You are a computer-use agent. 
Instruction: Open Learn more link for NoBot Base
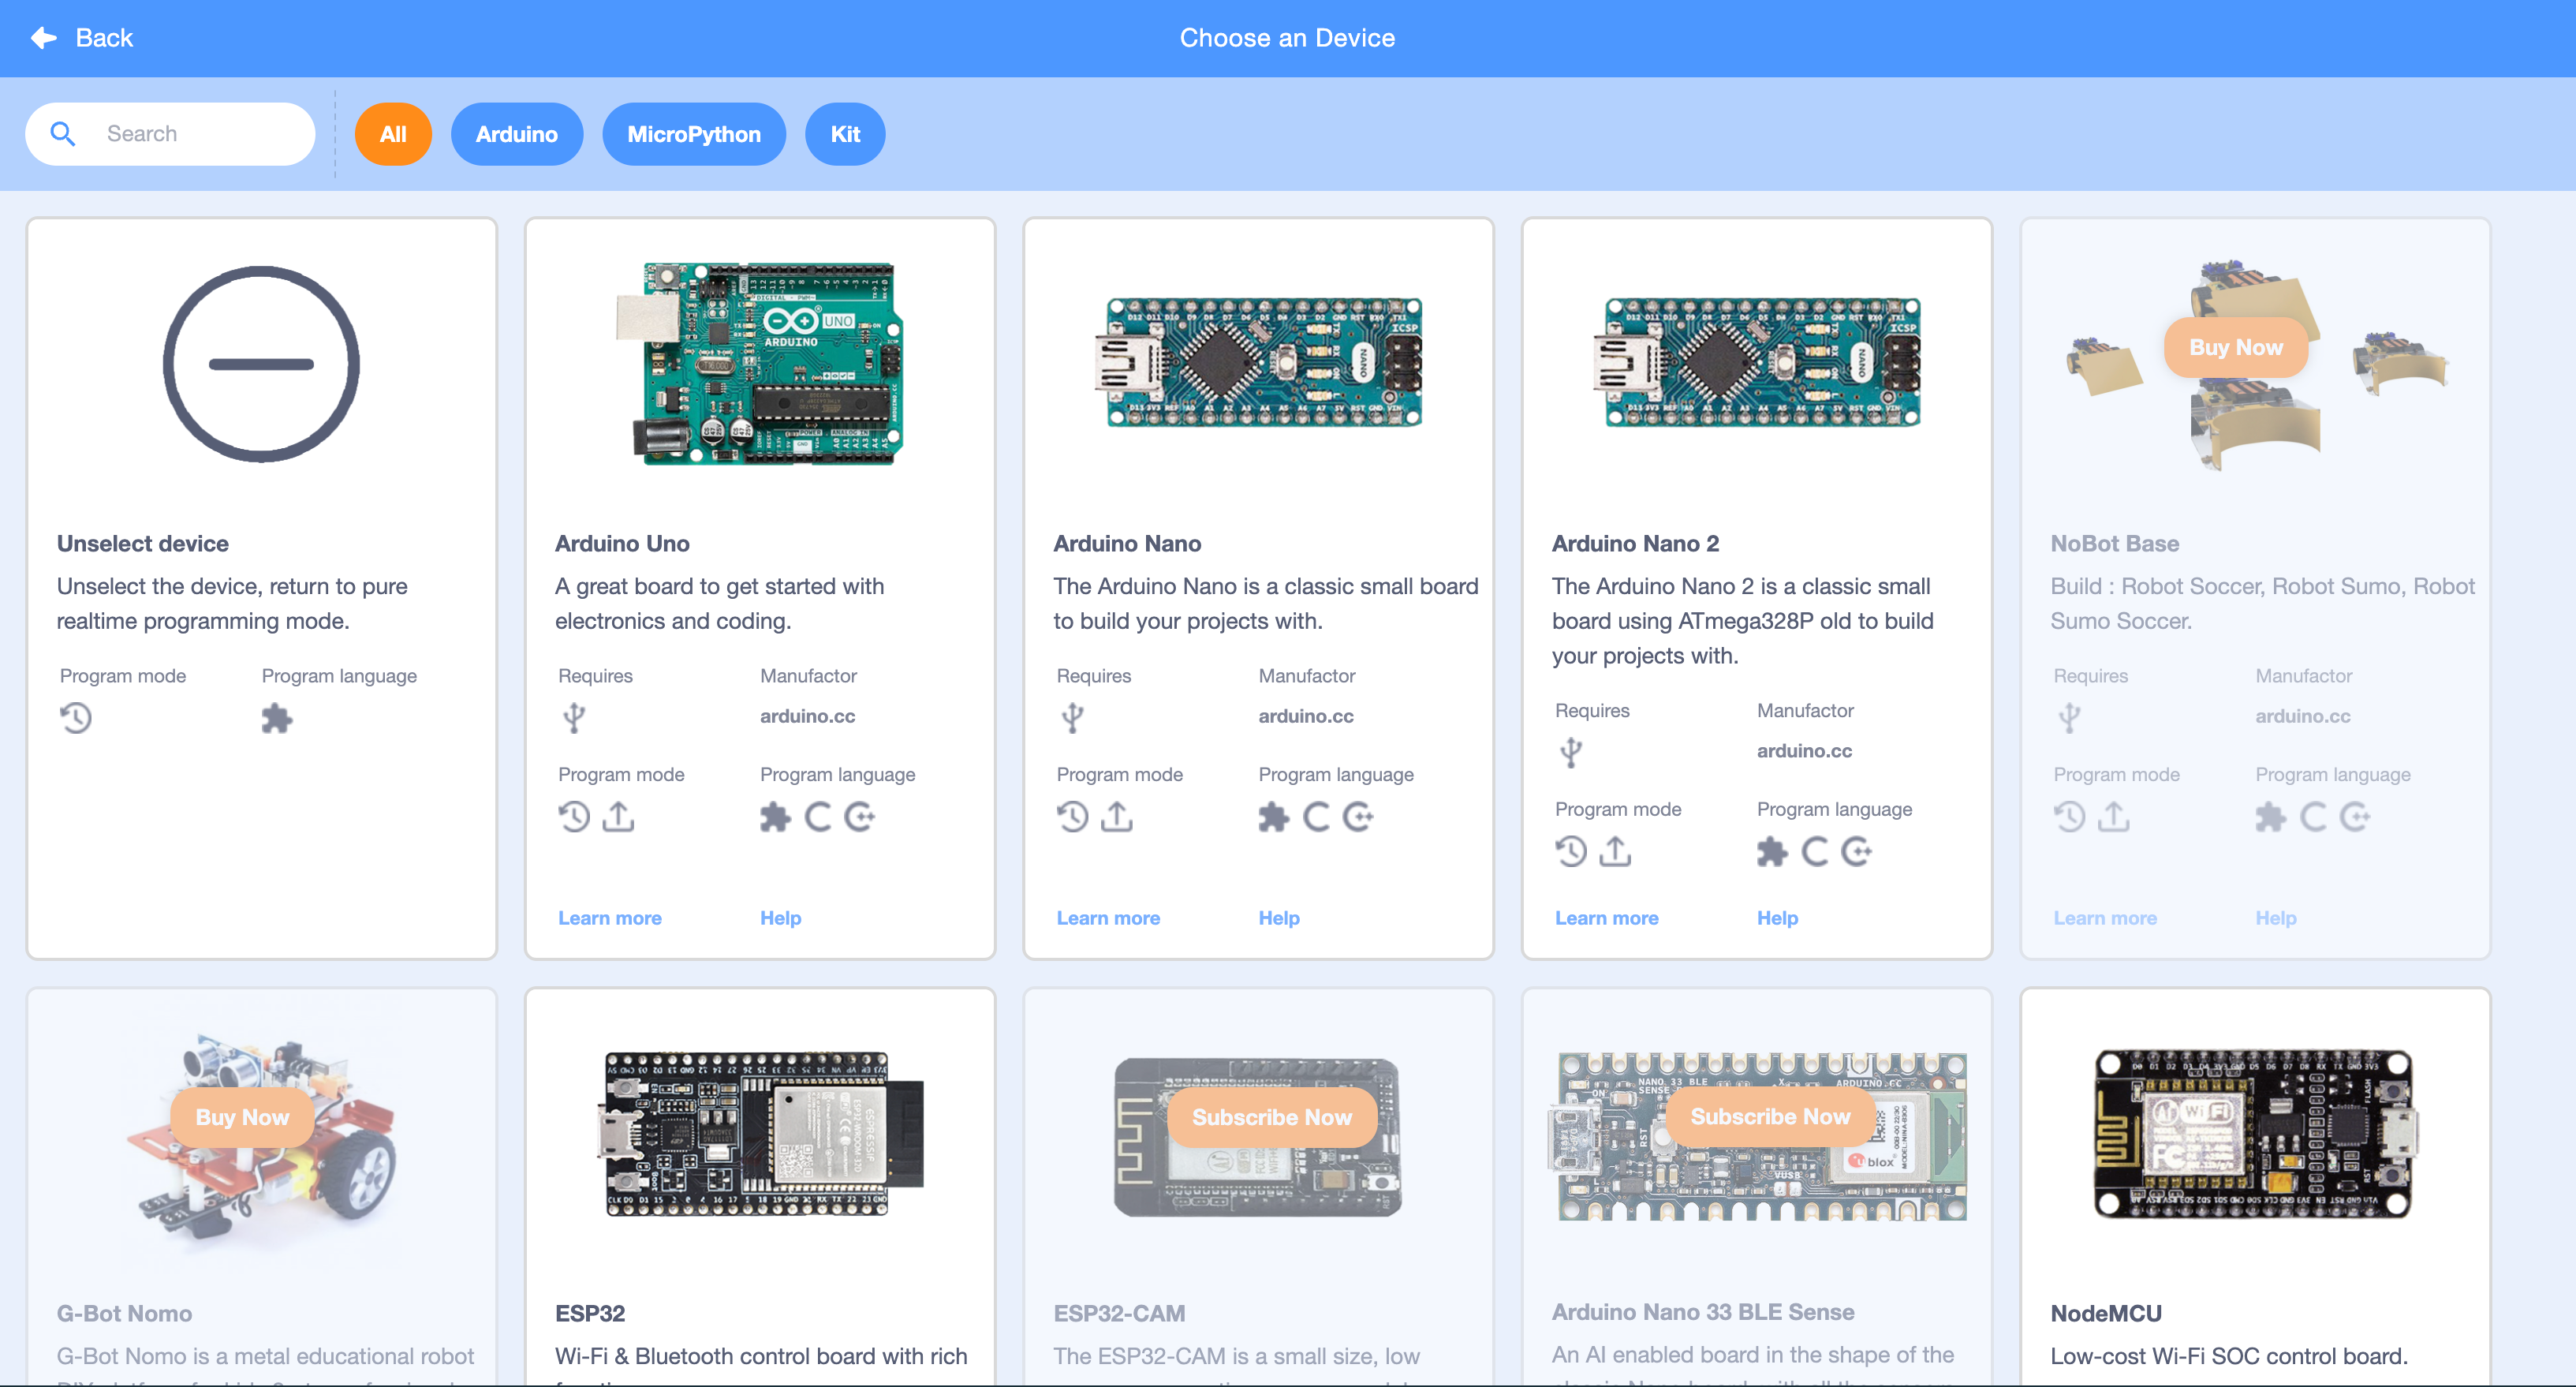point(2105,918)
